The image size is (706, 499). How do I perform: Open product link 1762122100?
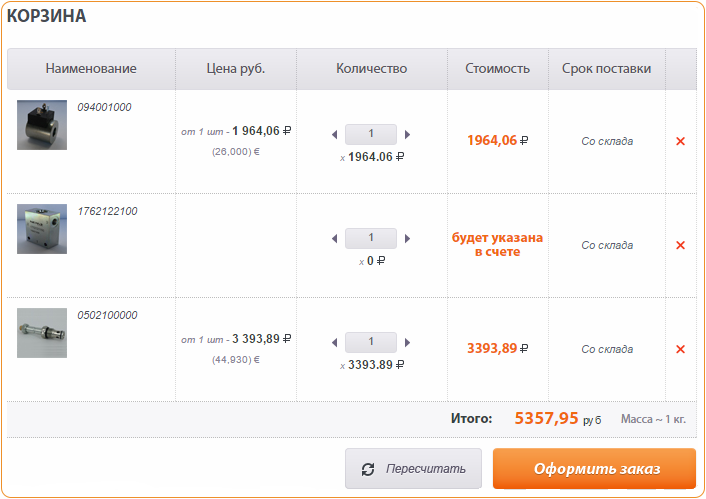107,211
